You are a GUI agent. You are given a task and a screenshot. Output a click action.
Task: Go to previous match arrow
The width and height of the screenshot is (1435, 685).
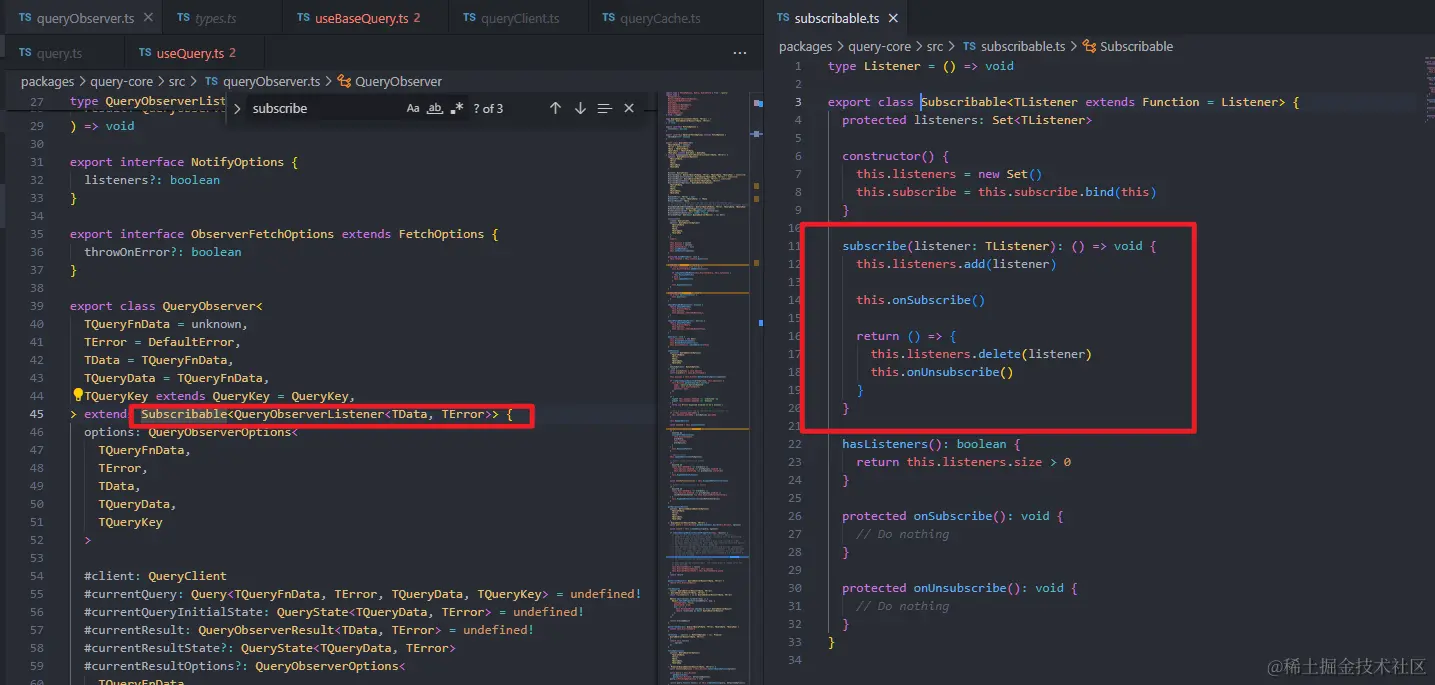pyautogui.click(x=556, y=108)
